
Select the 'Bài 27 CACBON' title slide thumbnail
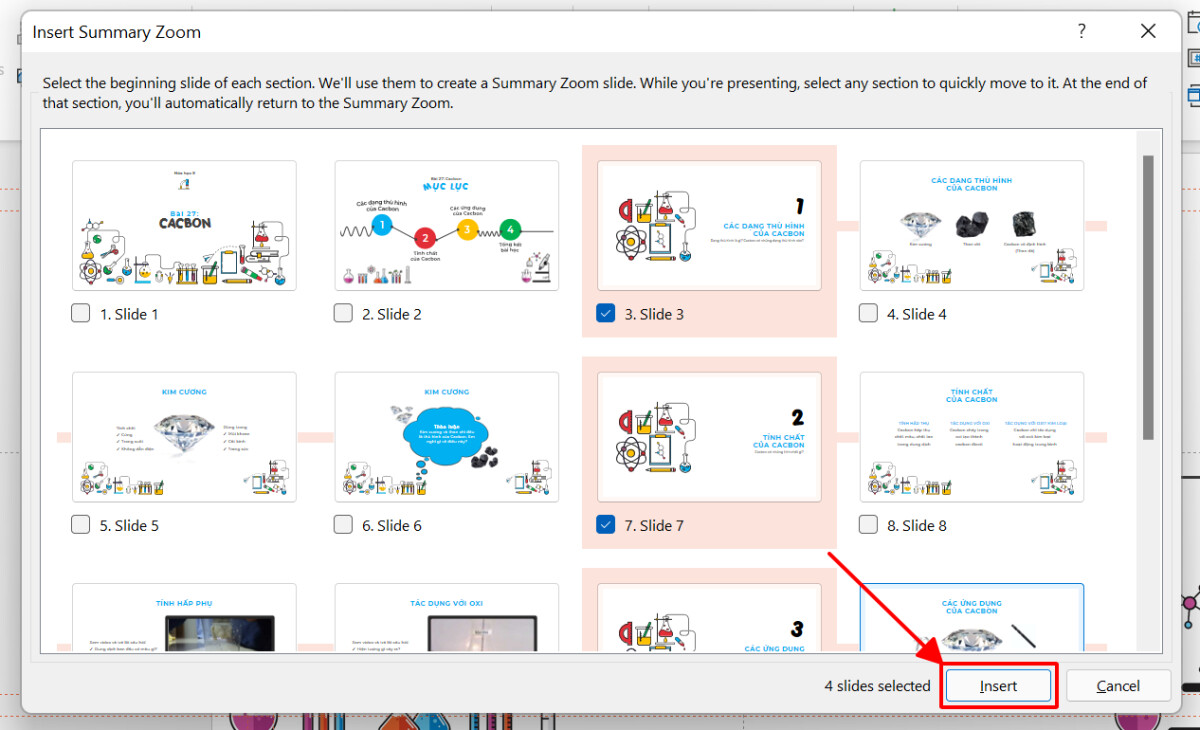pyautogui.click(x=184, y=225)
